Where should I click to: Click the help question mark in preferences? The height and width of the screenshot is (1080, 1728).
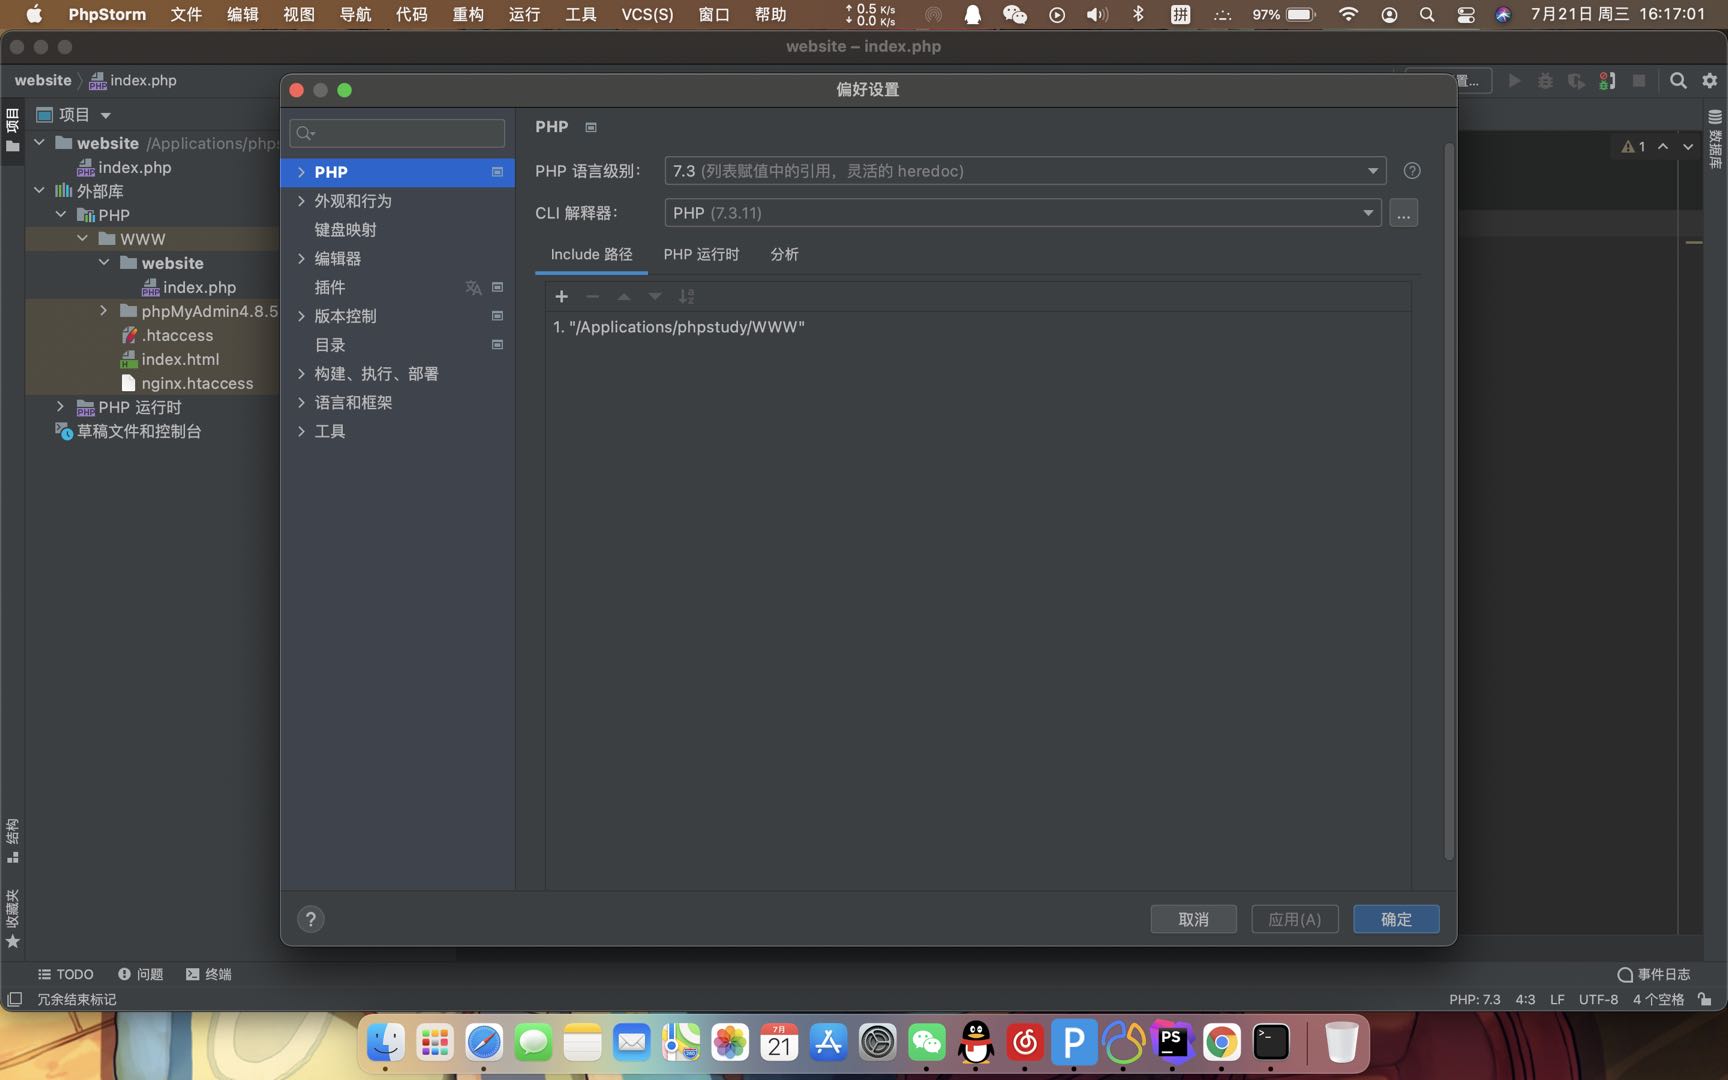click(x=310, y=919)
